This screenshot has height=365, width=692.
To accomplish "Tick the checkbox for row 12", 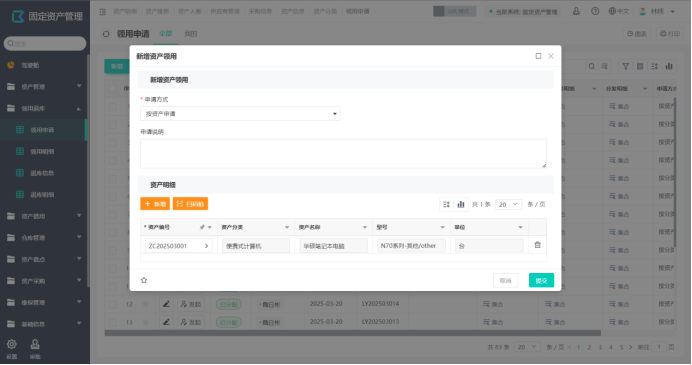I will tap(113, 304).
